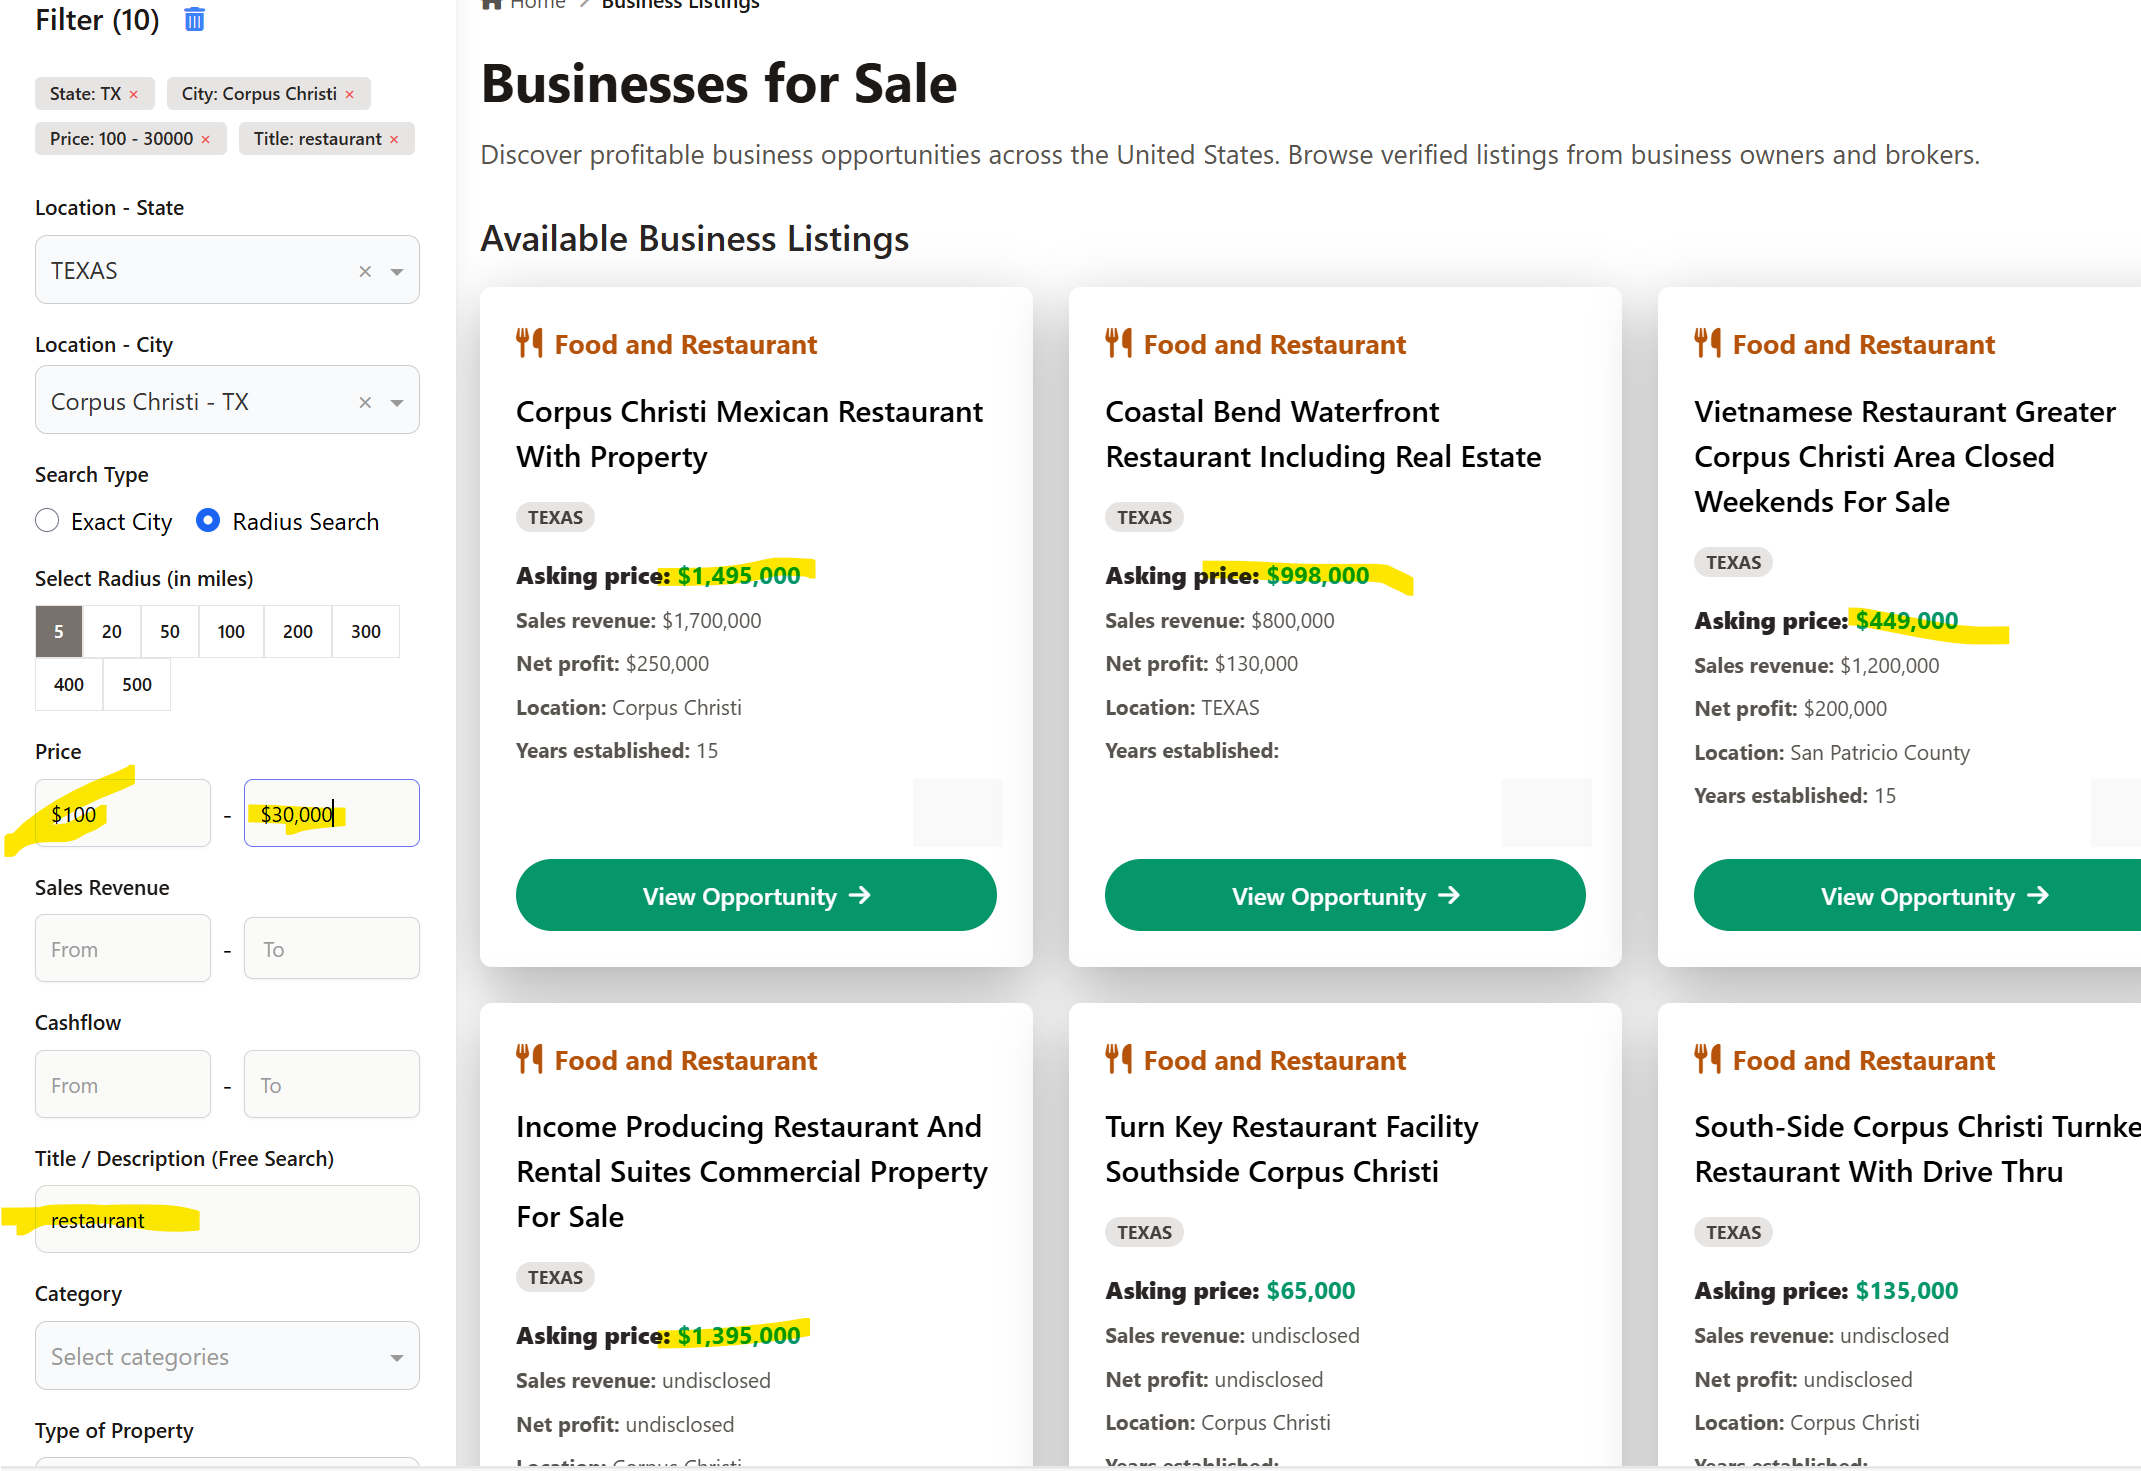Click the trash icon to clear all filters
Image resolution: width=2141 pixels, height=1471 pixels.
click(x=194, y=19)
